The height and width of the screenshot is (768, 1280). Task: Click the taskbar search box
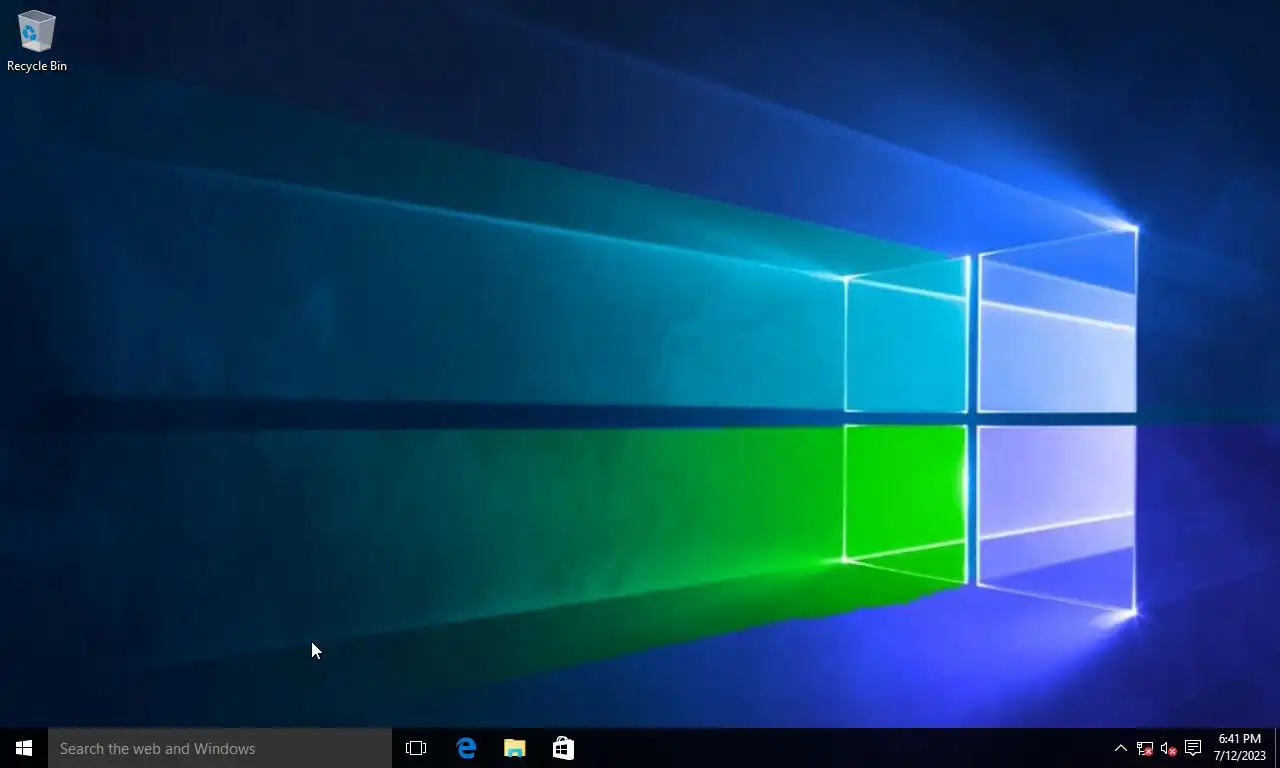pos(220,748)
